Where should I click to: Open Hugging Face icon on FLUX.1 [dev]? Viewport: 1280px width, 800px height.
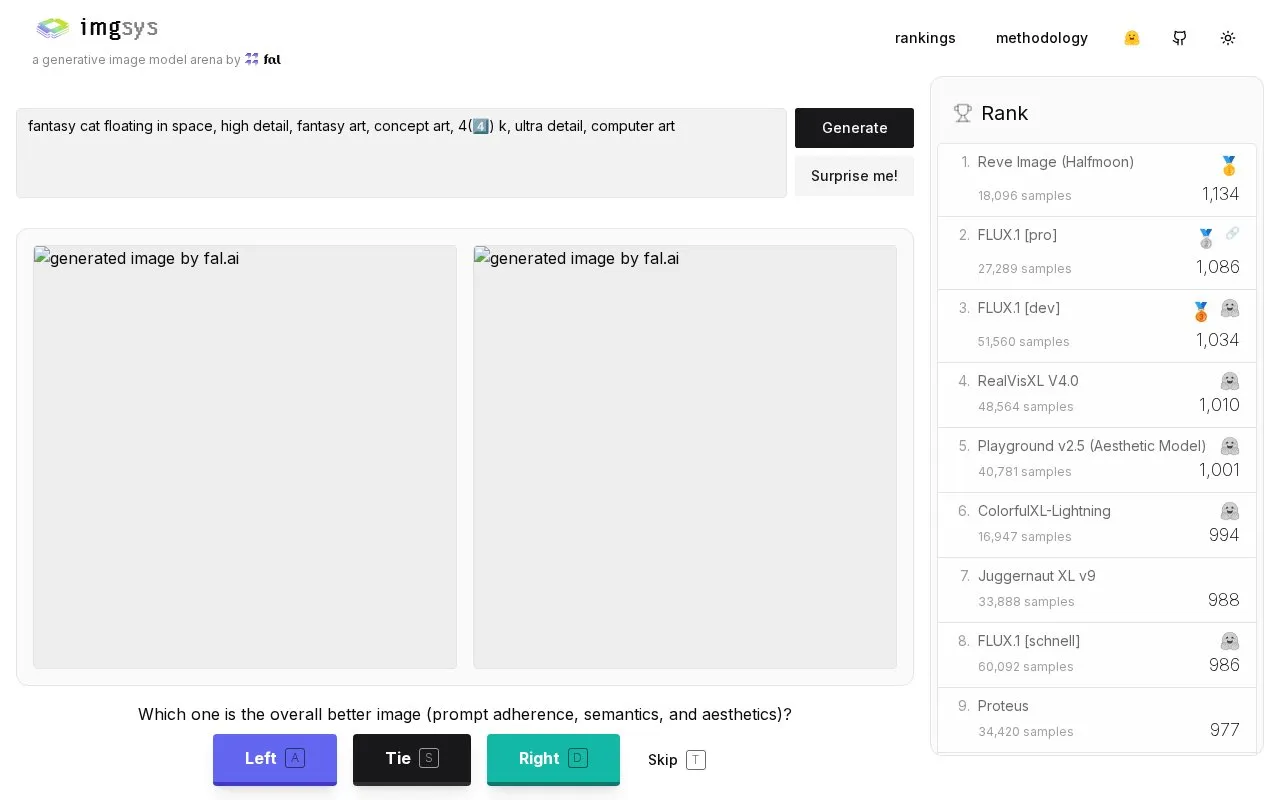point(1230,308)
